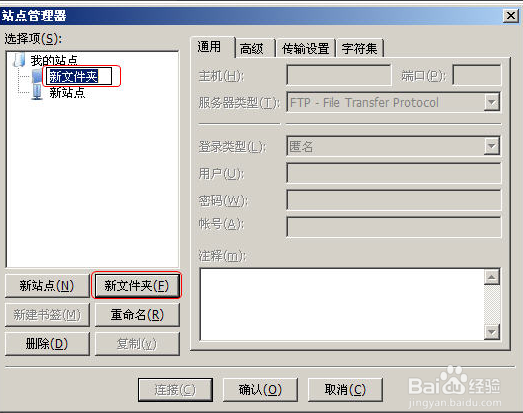Switch to the 传输设置 tab
This screenshot has height=413, width=523.
pyautogui.click(x=305, y=49)
